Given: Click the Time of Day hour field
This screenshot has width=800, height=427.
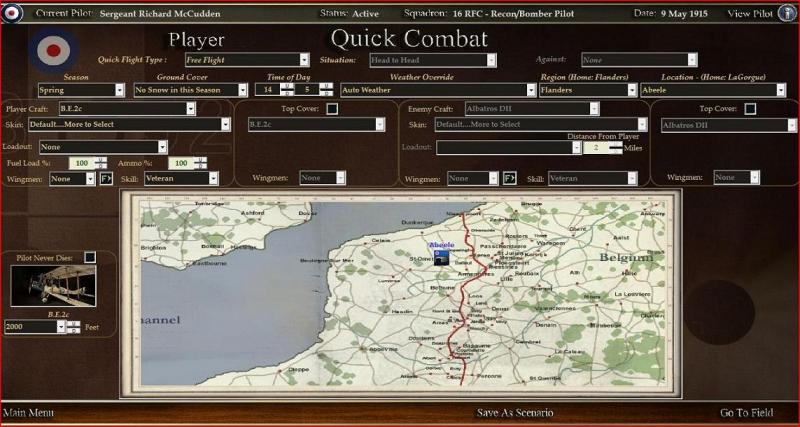Looking at the screenshot, I should point(268,90).
